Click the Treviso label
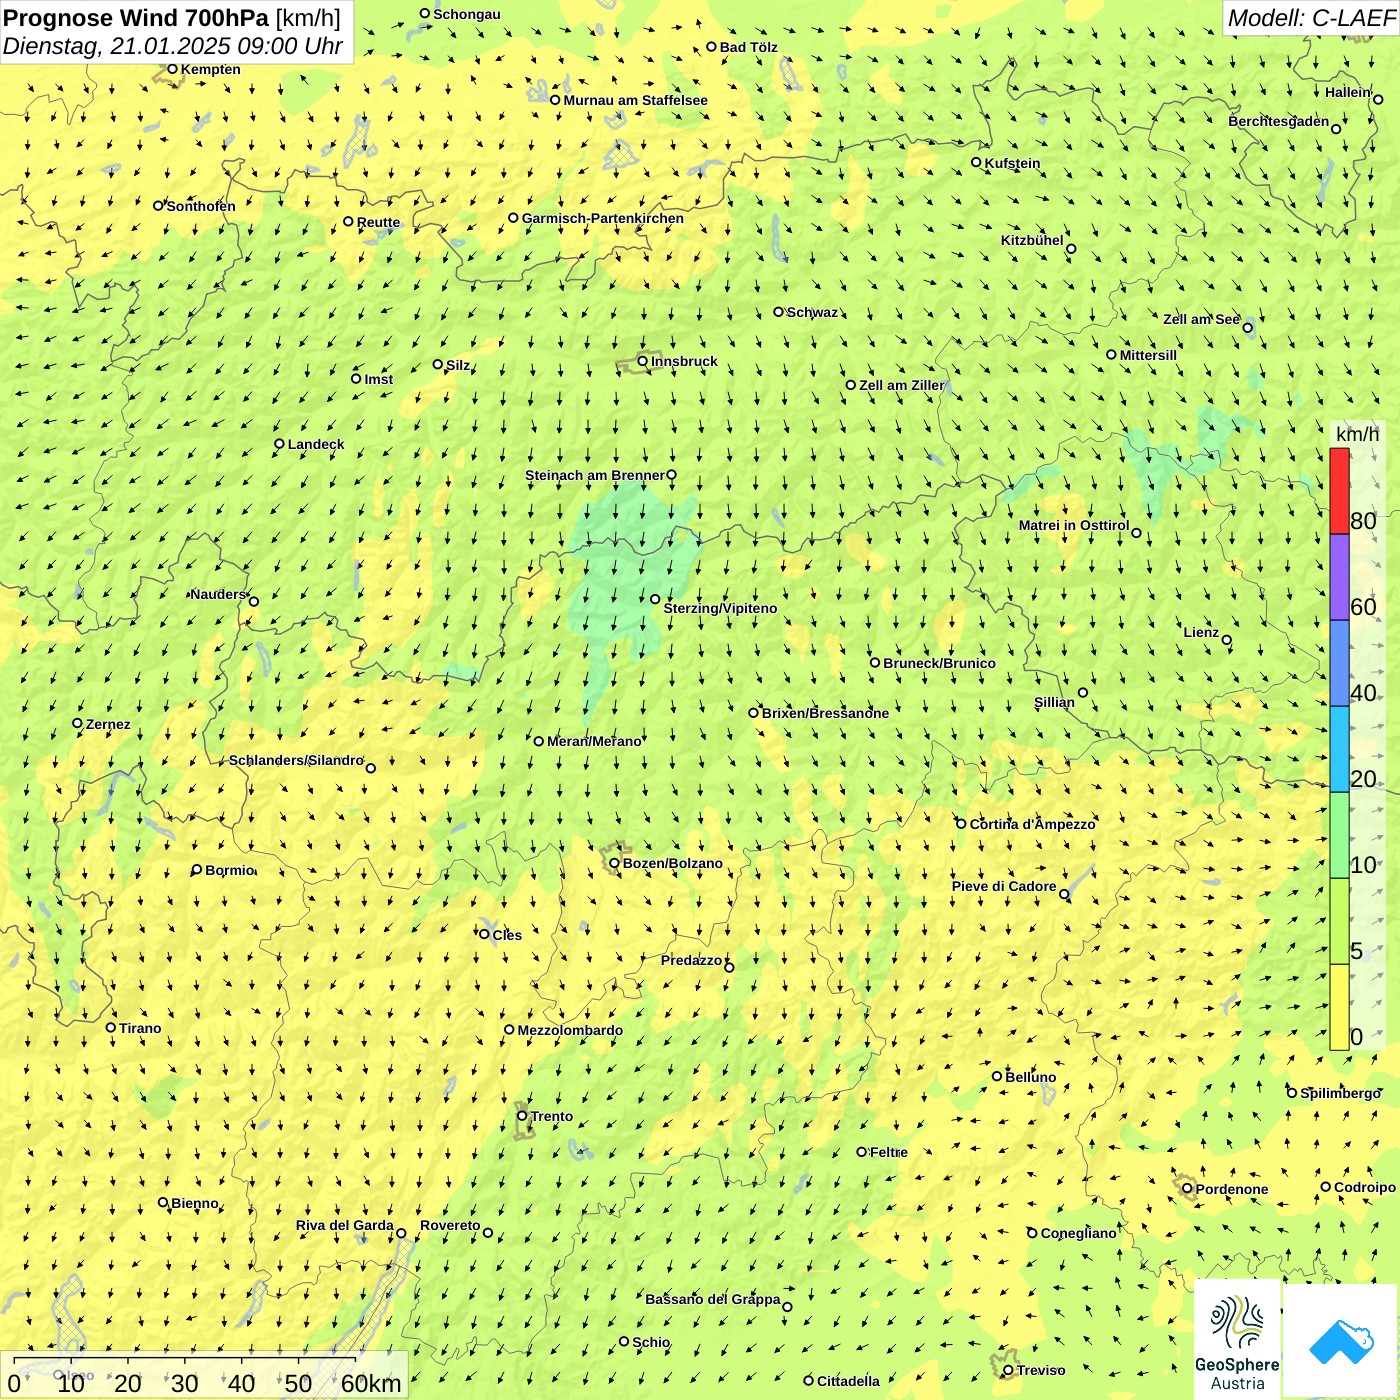Image resolution: width=1400 pixels, height=1400 pixels. (1040, 1370)
